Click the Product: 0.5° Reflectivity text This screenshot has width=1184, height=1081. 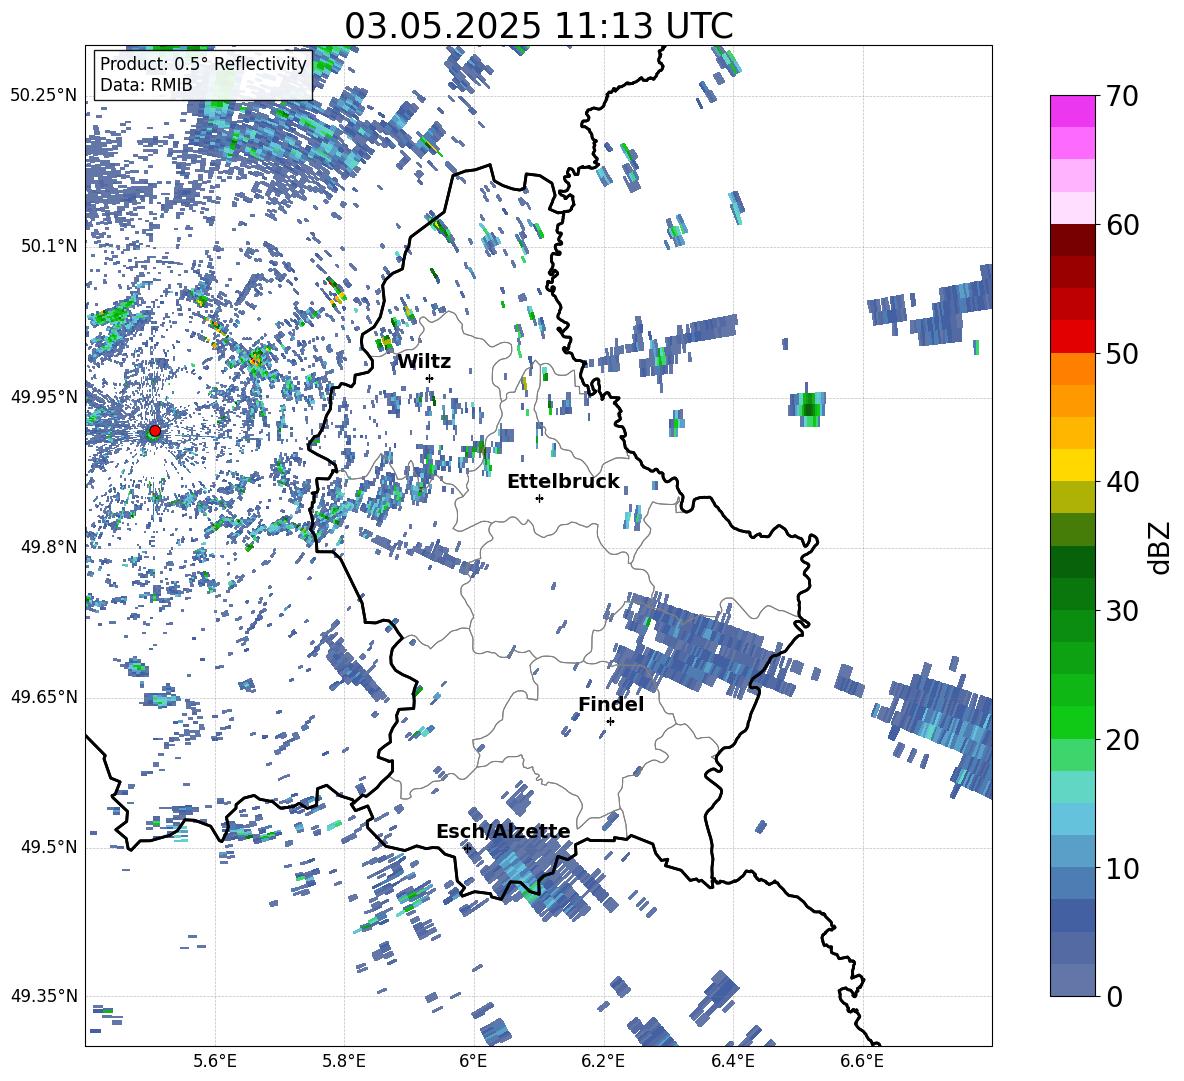[x=203, y=64]
